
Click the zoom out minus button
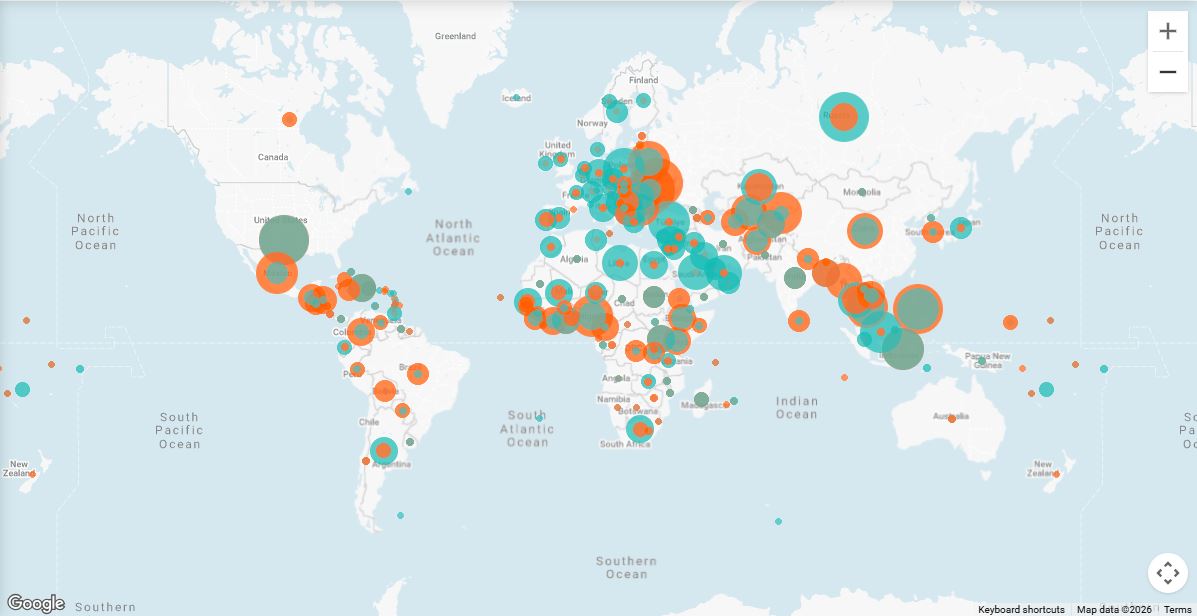[x=1167, y=72]
